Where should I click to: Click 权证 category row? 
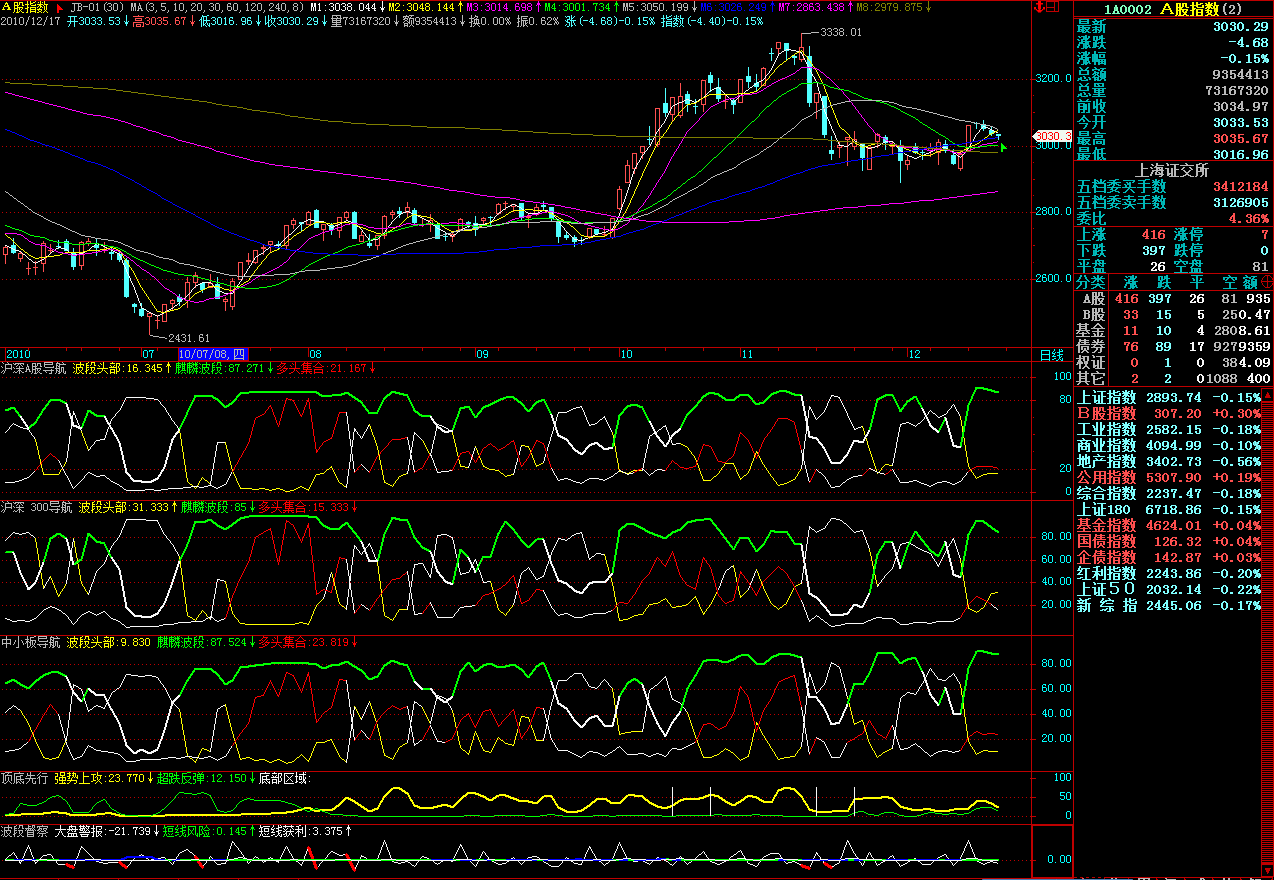[1173, 363]
